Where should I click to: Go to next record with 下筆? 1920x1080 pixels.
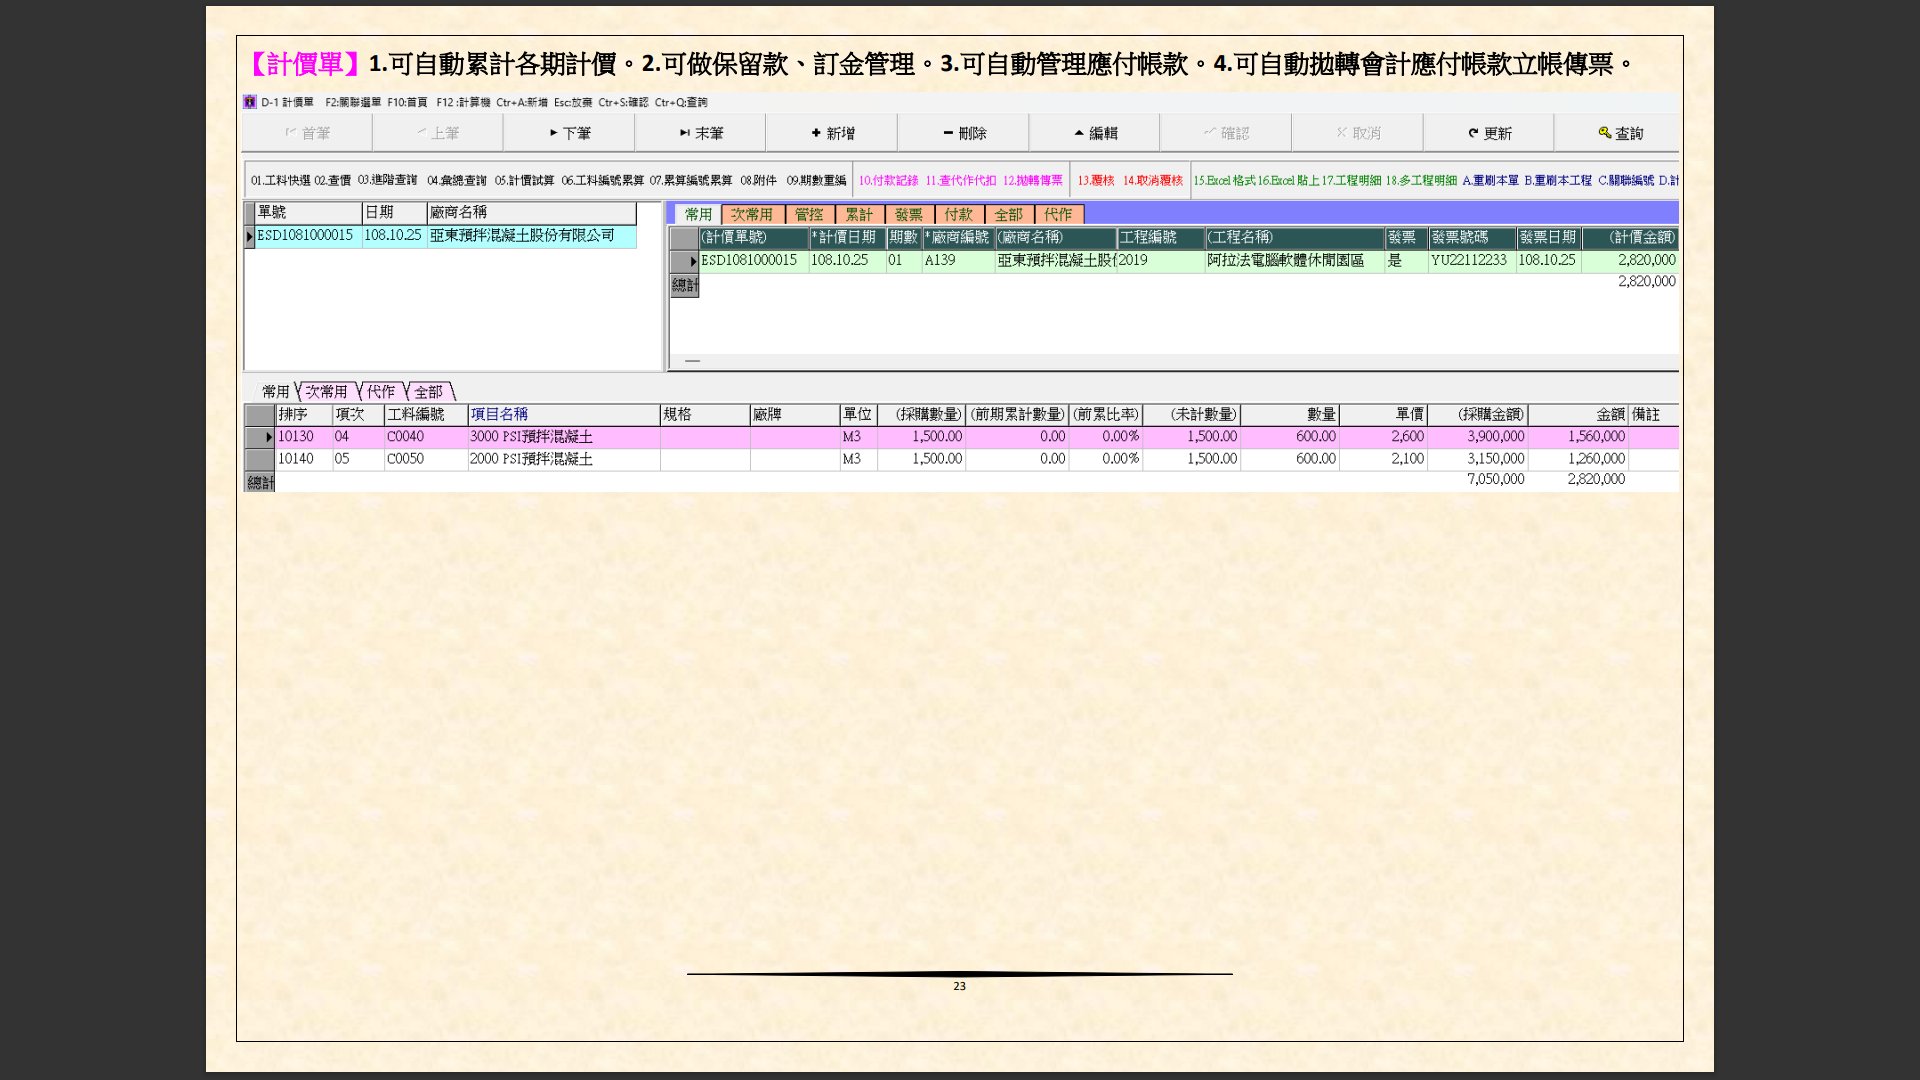pyautogui.click(x=569, y=133)
